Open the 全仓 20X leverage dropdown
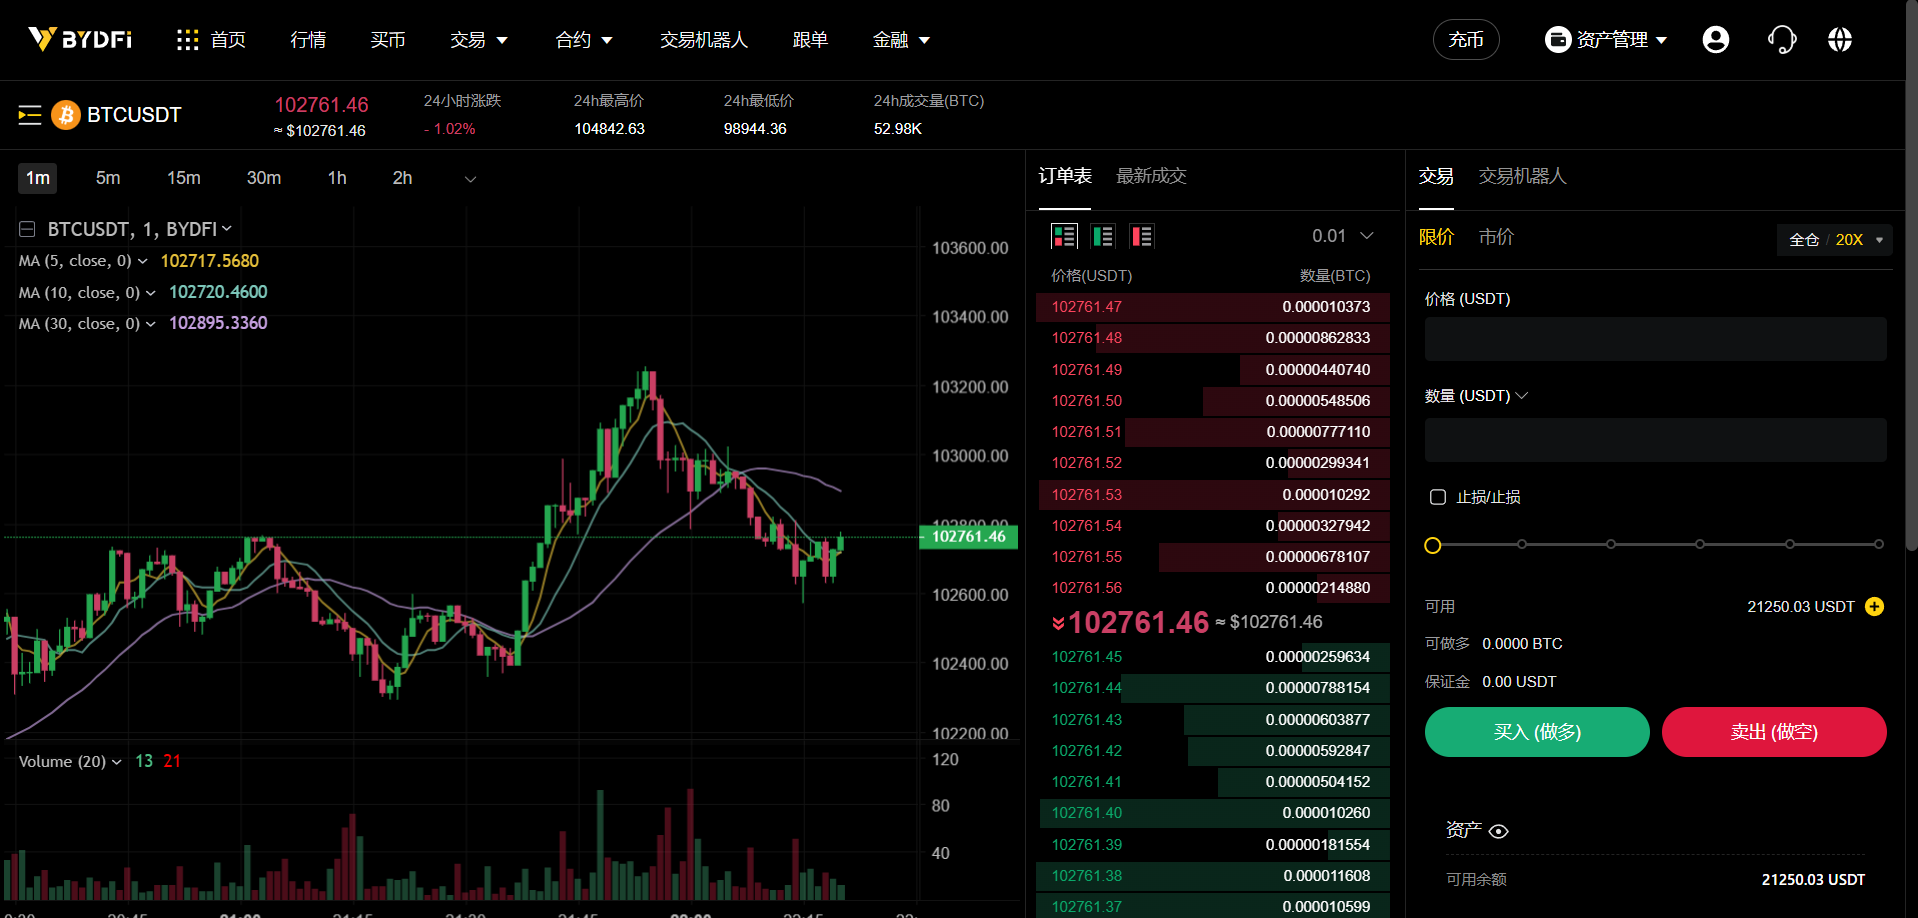Screen dimensions: 1918x918 (1835, 240)
